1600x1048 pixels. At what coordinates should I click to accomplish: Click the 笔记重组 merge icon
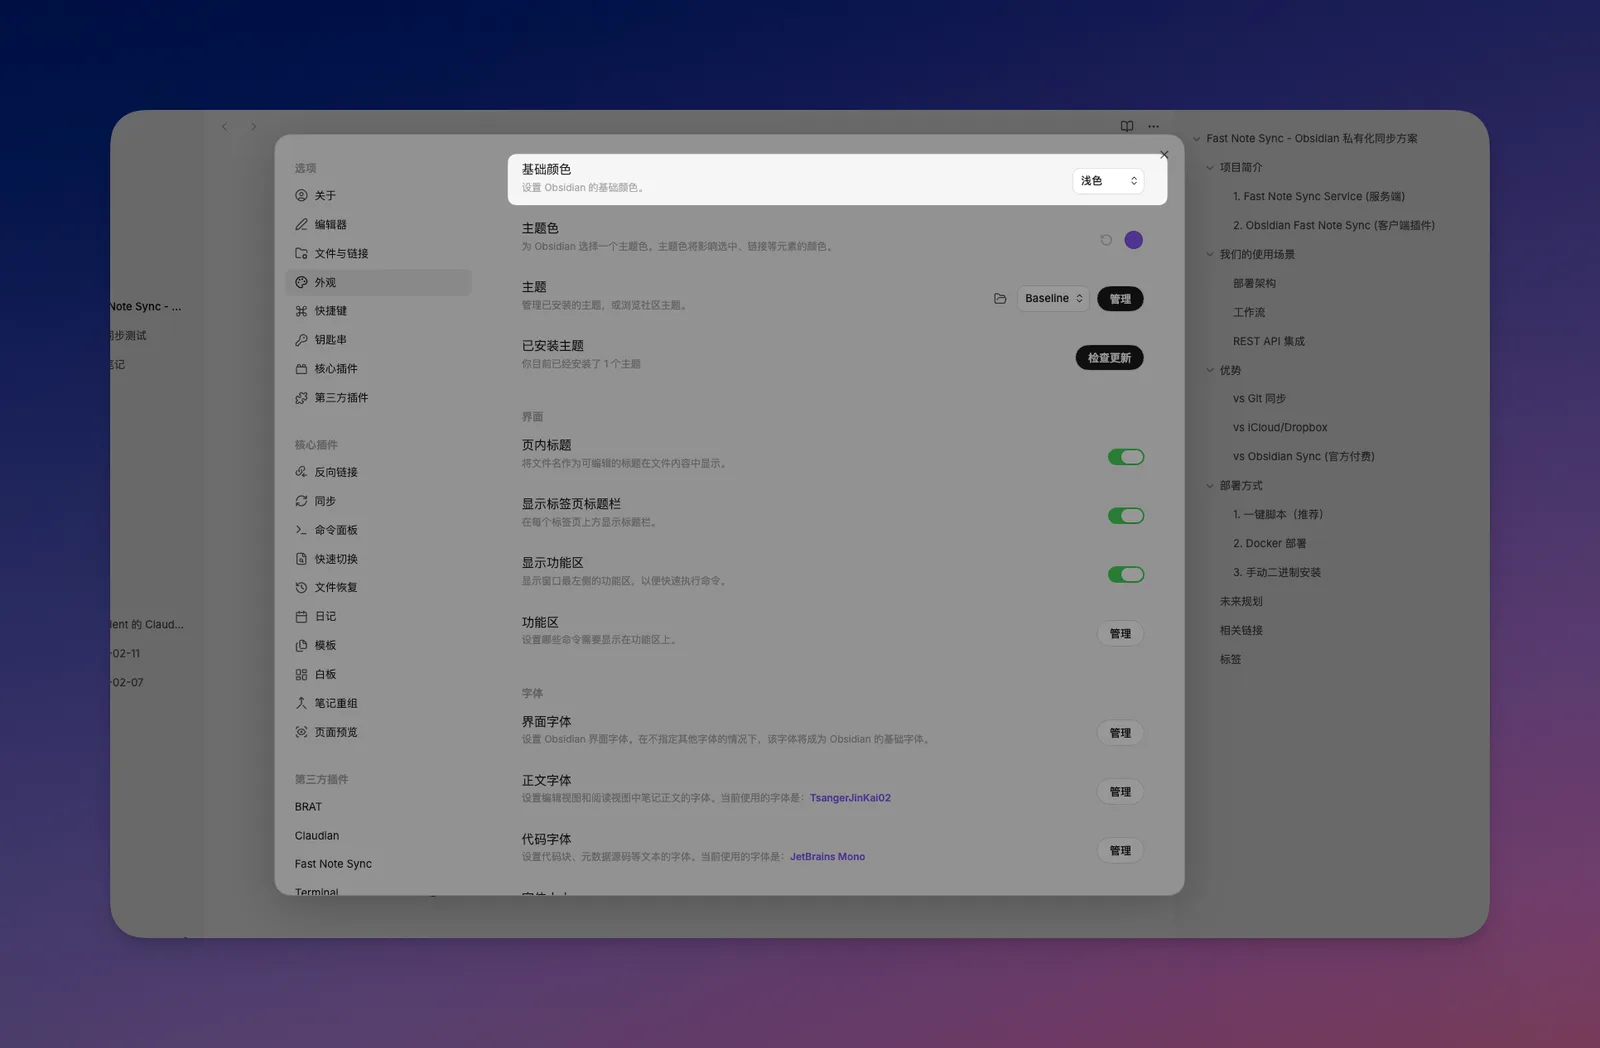pos(301,704)
